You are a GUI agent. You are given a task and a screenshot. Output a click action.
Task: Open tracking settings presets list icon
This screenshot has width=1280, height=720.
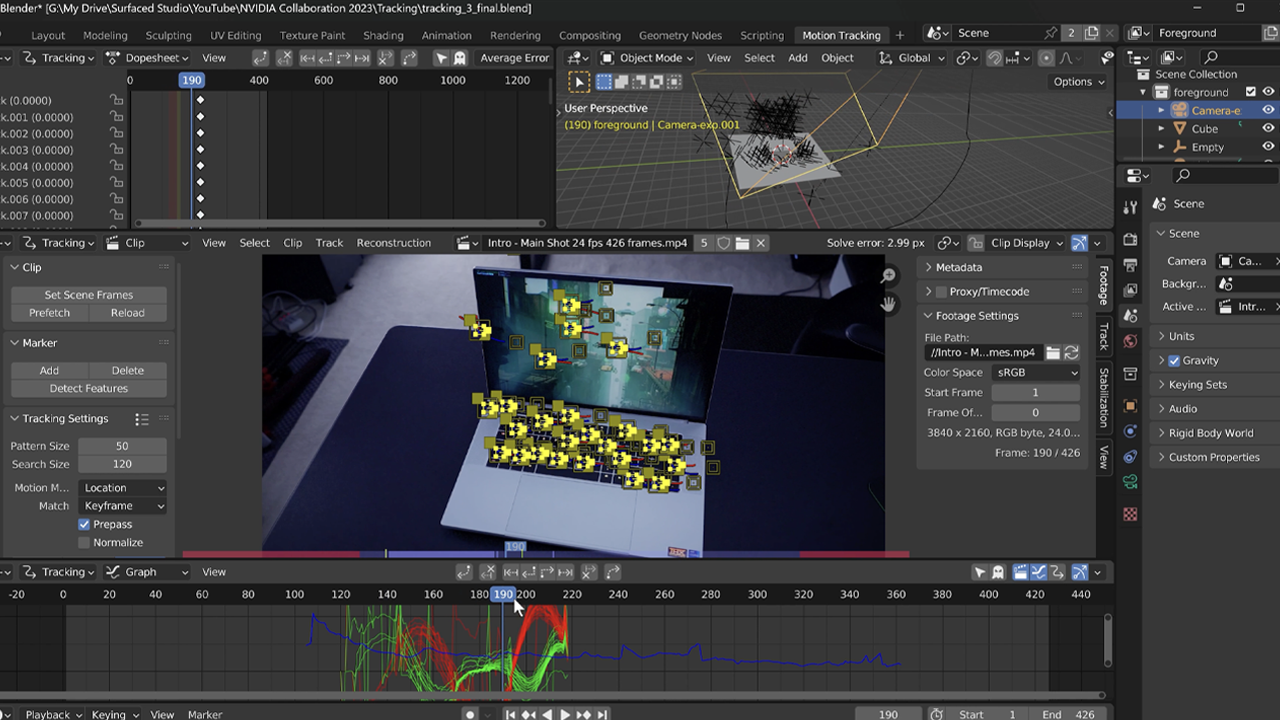click(x=142, y=419)
